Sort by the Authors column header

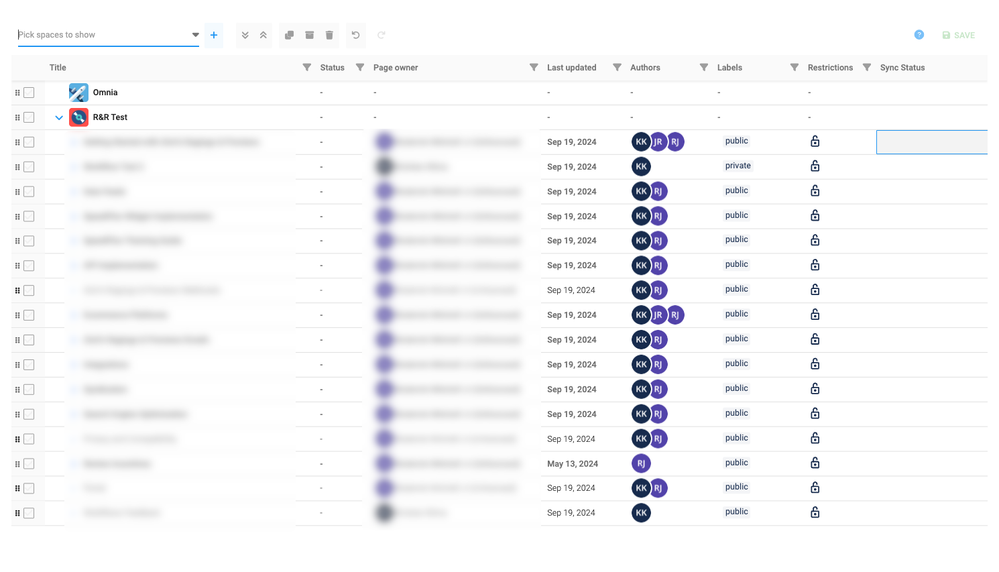pyautogui.click(x=645, y=68)
